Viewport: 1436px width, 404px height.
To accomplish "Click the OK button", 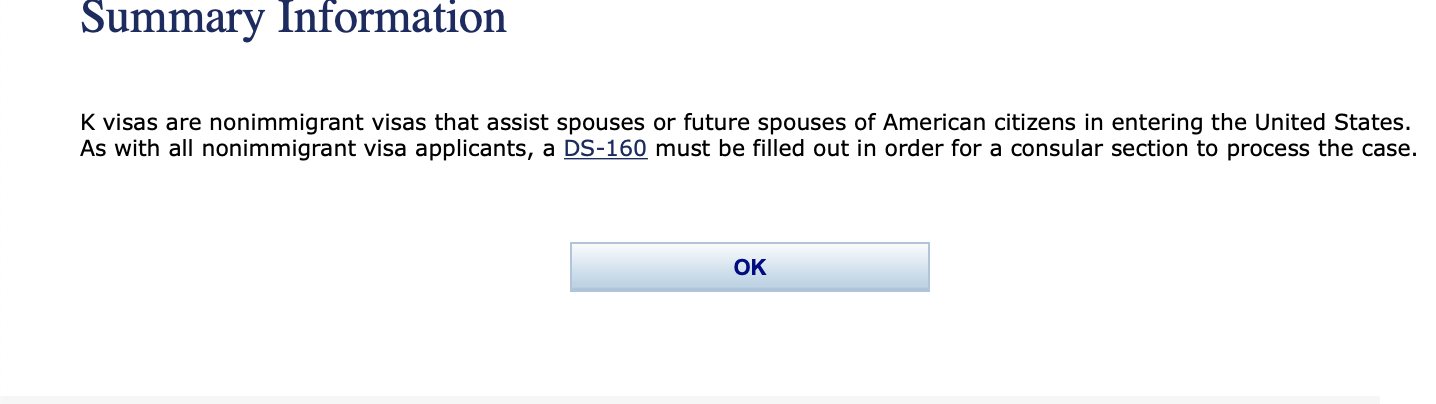I will click(749, 267).
